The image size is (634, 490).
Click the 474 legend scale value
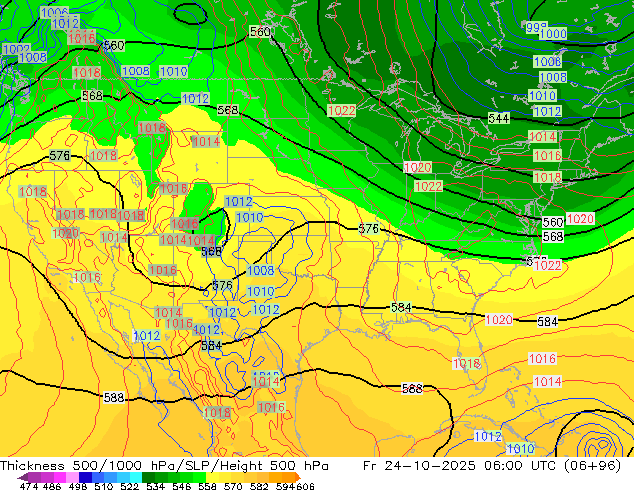[x=29, y=486]
